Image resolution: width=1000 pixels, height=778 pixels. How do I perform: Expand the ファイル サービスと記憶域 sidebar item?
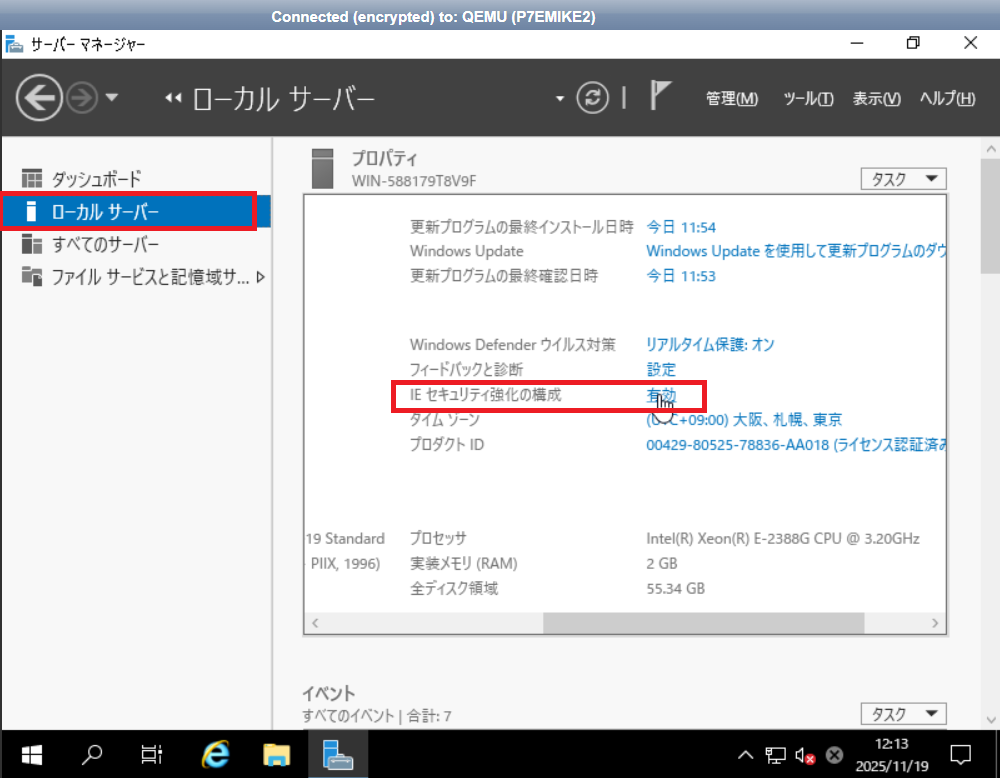(x=261, y=277)
